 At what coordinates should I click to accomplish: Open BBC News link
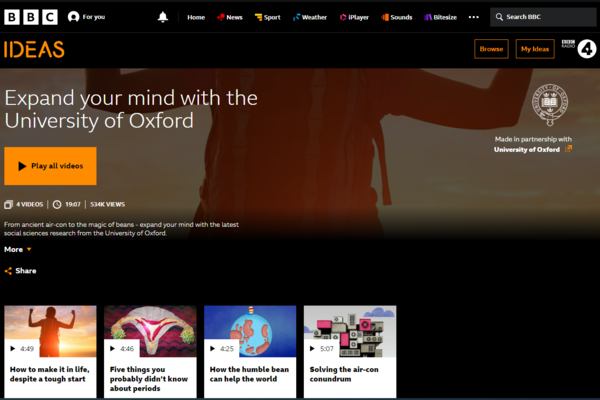coord(230,17)
